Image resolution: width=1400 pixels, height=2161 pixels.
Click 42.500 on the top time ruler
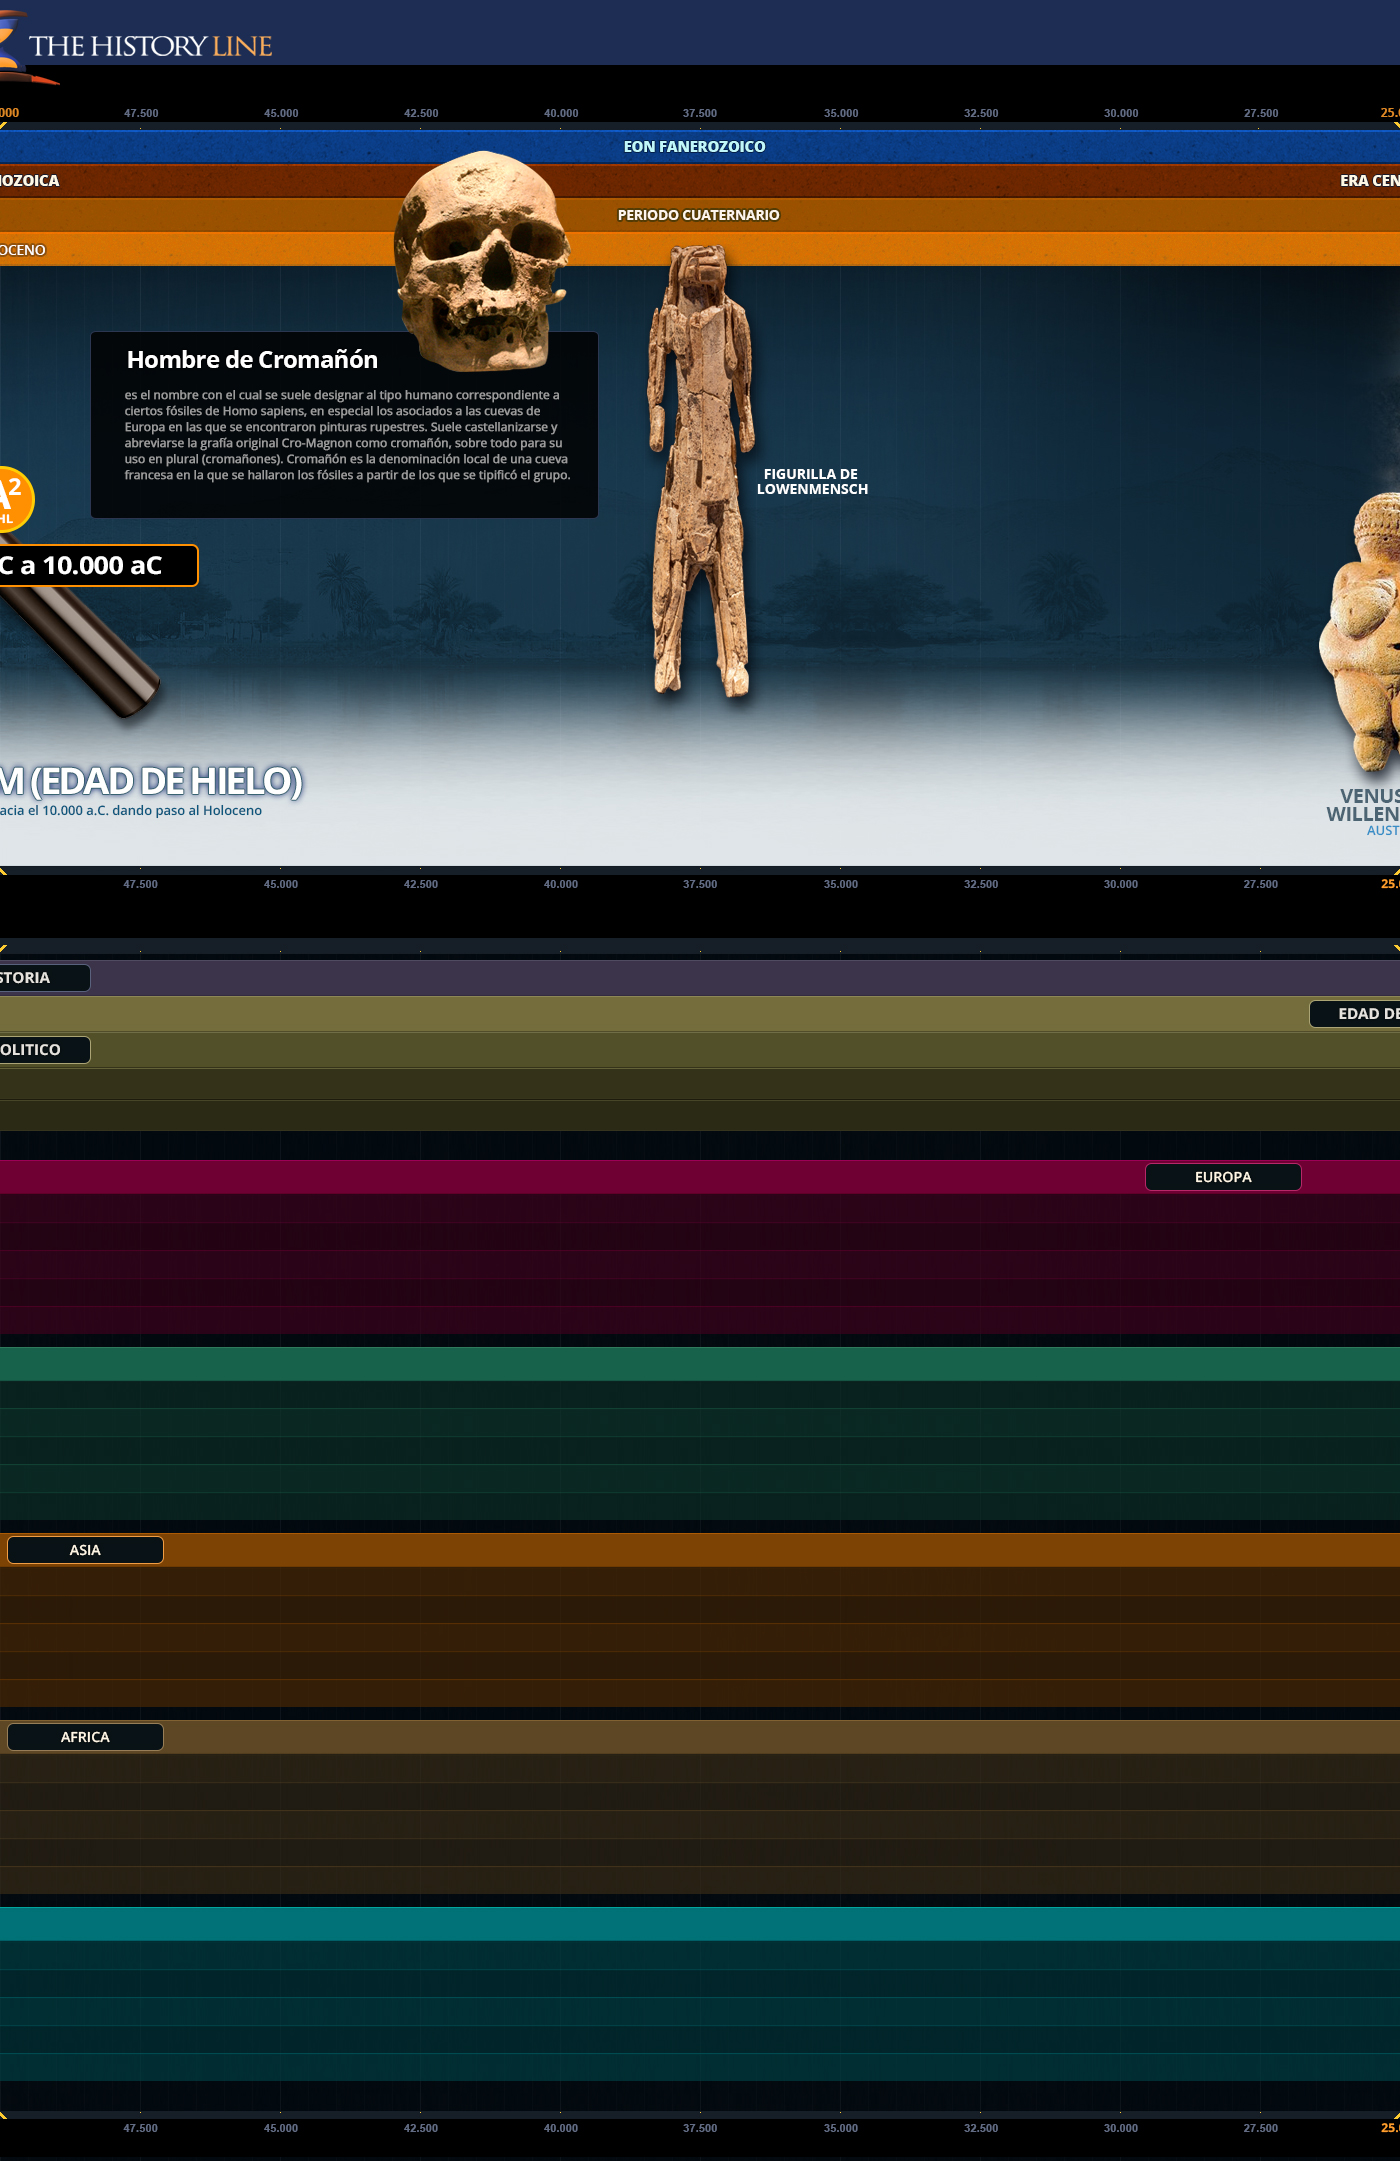tap(421, 113)
